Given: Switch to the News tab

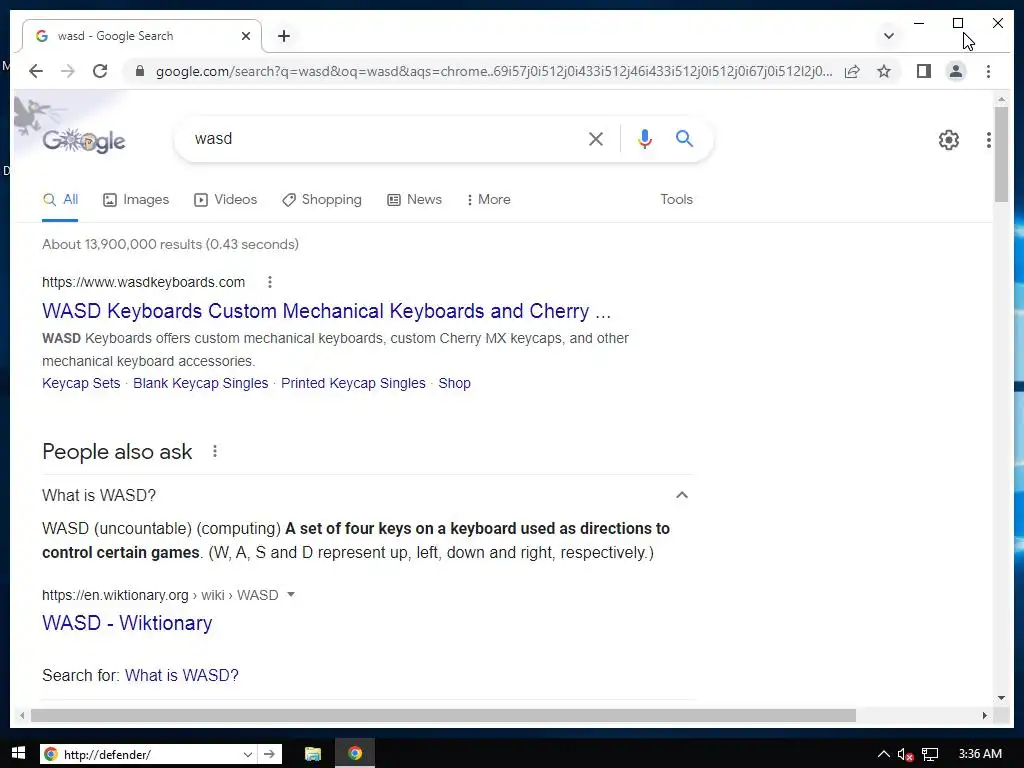Looking at the screenshot, I should pyautogui.click(x=414, y=200).
